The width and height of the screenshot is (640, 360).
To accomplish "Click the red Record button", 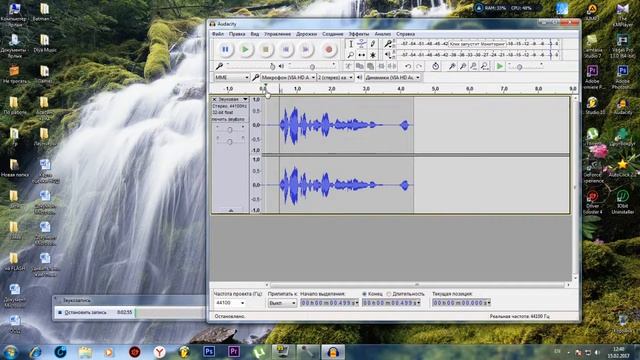I will 328,49.
